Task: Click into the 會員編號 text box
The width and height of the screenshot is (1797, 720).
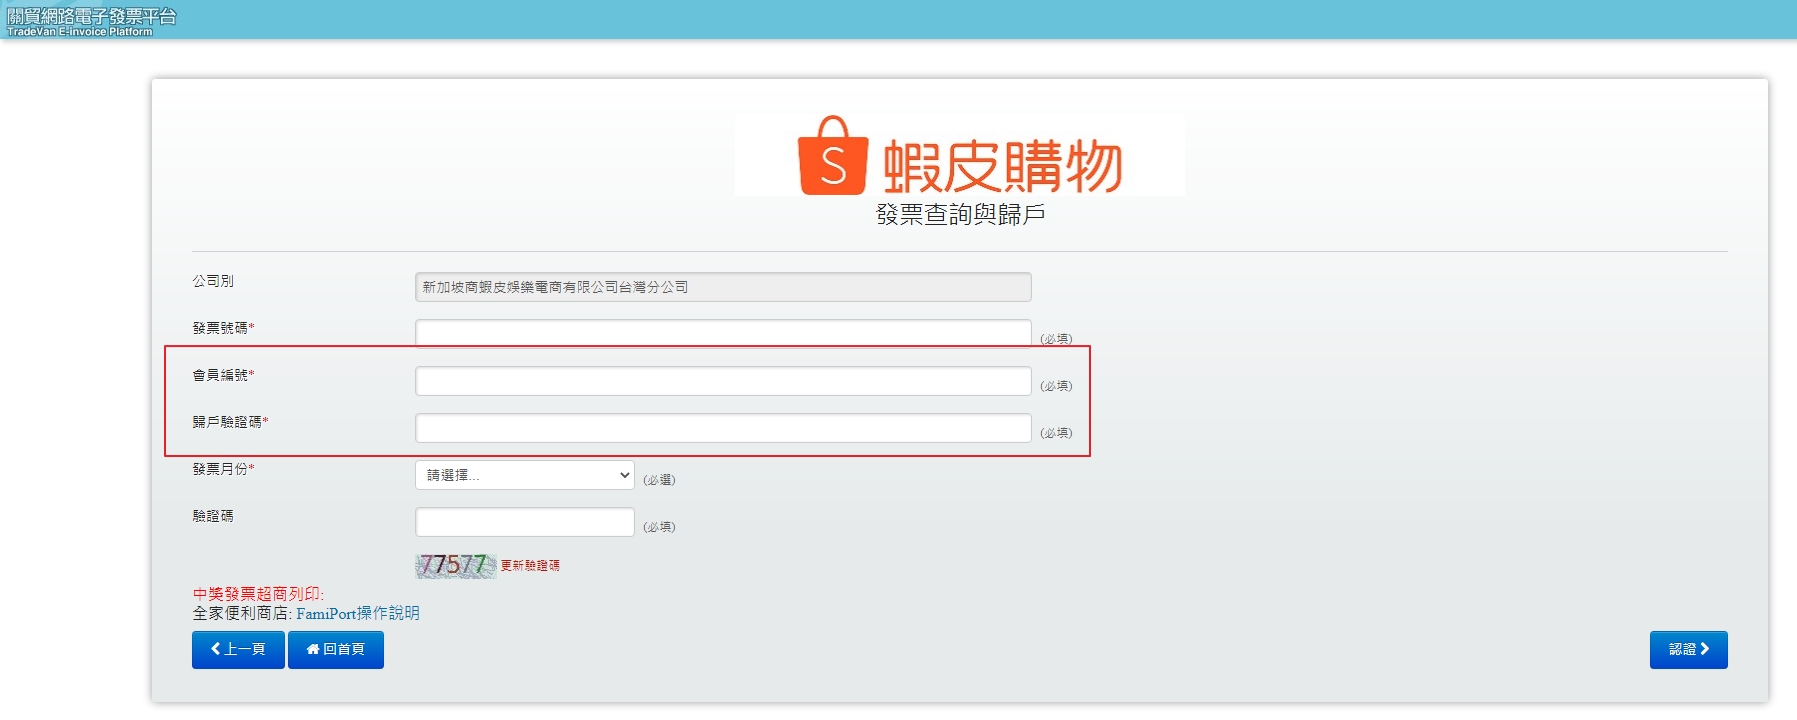Action: 722,381
